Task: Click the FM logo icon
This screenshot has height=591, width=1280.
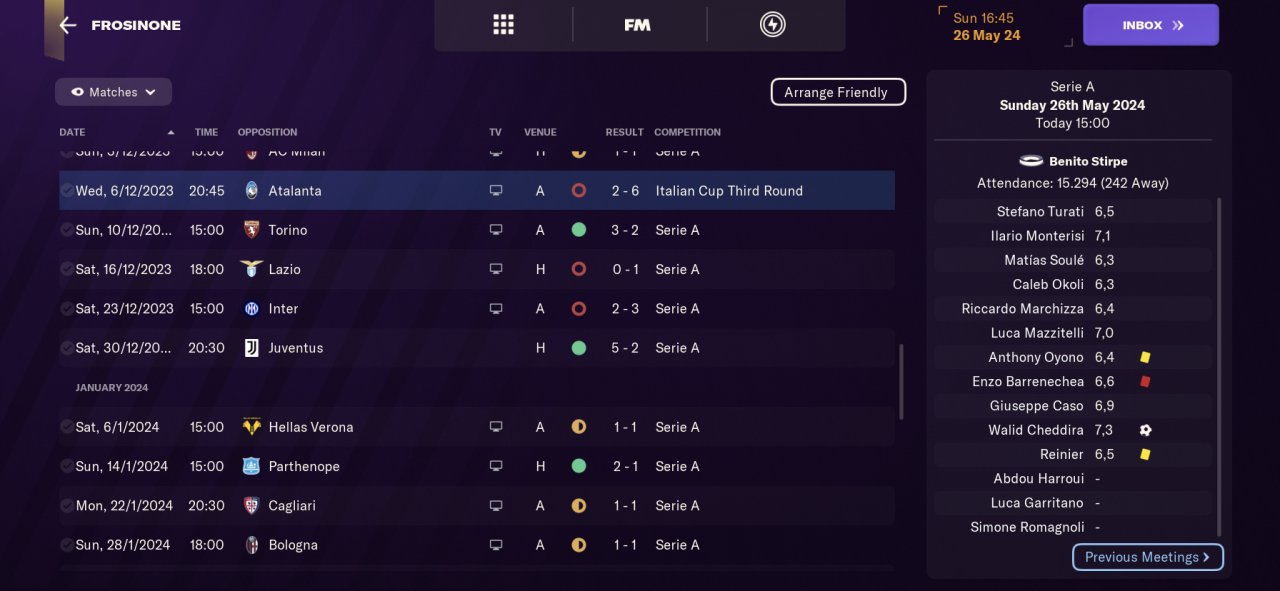Action: [637, 25]
